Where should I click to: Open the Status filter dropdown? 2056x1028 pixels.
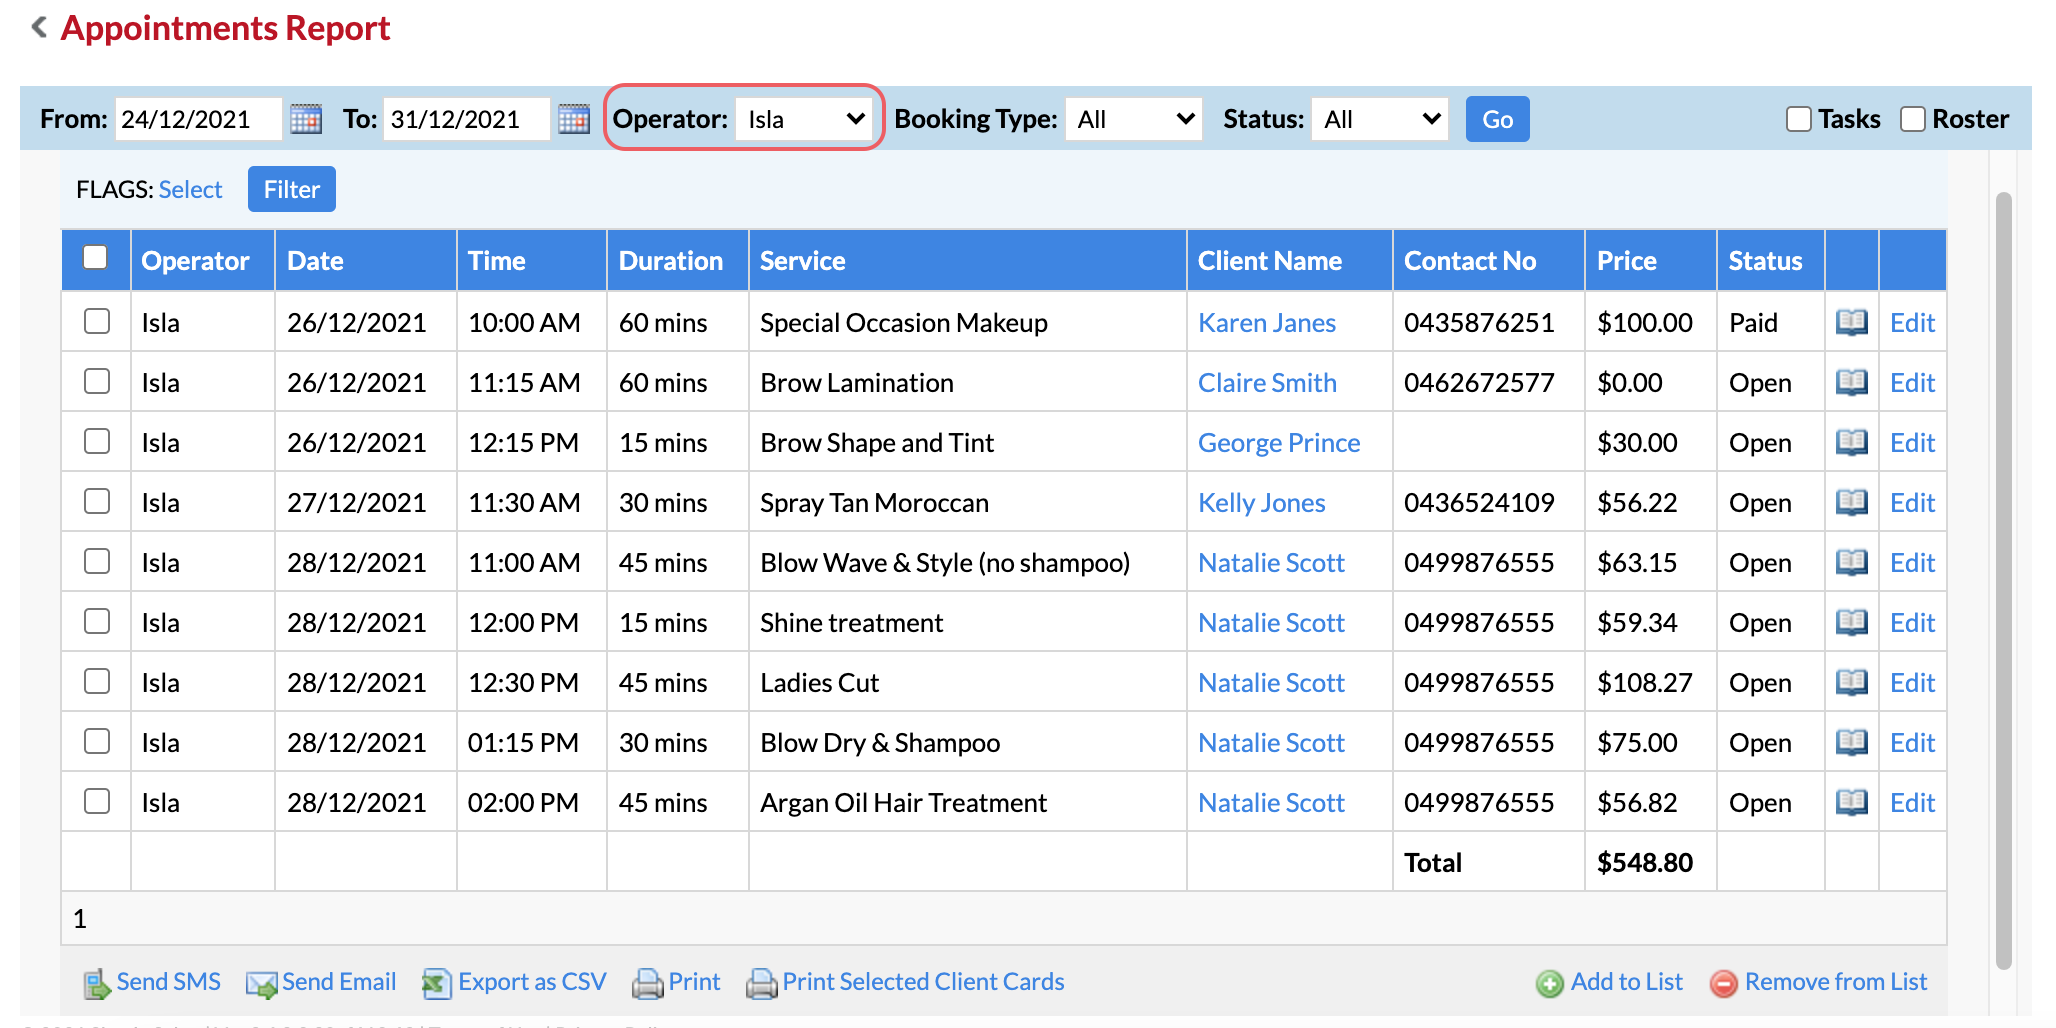[x=1380, y=119]
